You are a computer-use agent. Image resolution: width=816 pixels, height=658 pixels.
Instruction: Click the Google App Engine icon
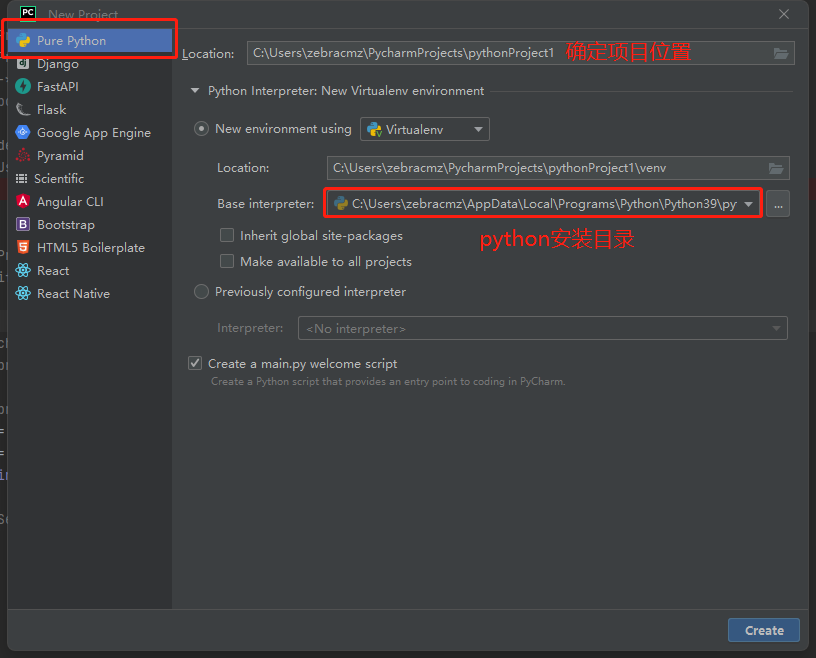pos(23,132)
